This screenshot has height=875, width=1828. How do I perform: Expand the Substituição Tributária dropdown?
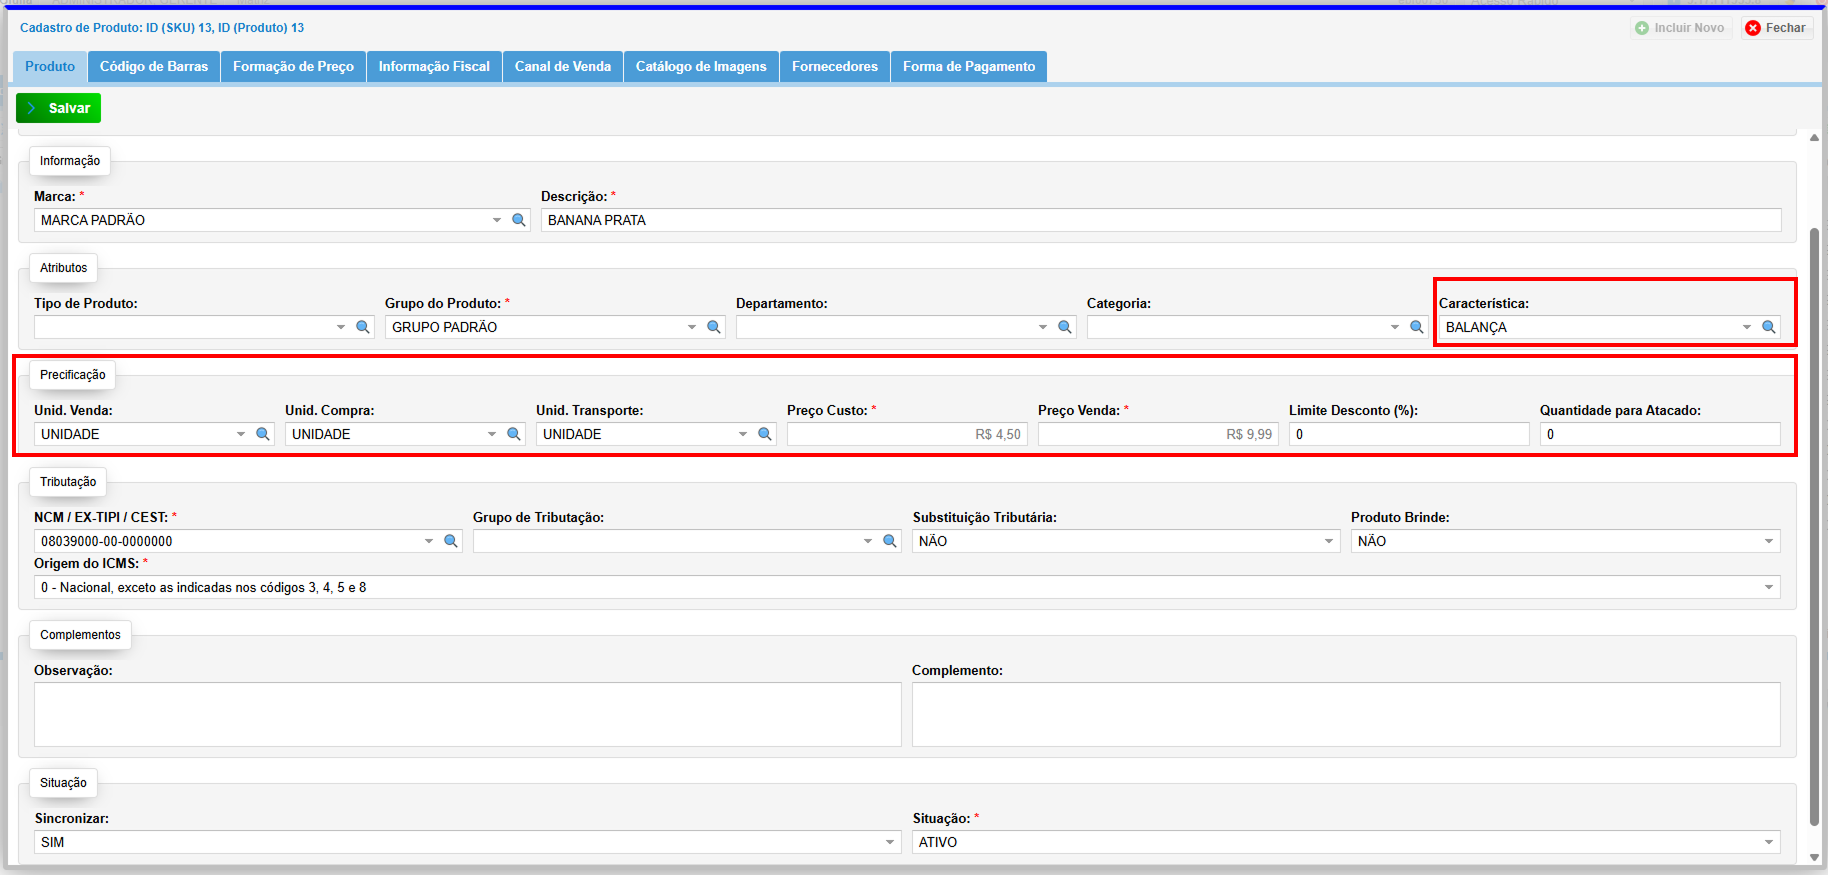(1329, 541)
